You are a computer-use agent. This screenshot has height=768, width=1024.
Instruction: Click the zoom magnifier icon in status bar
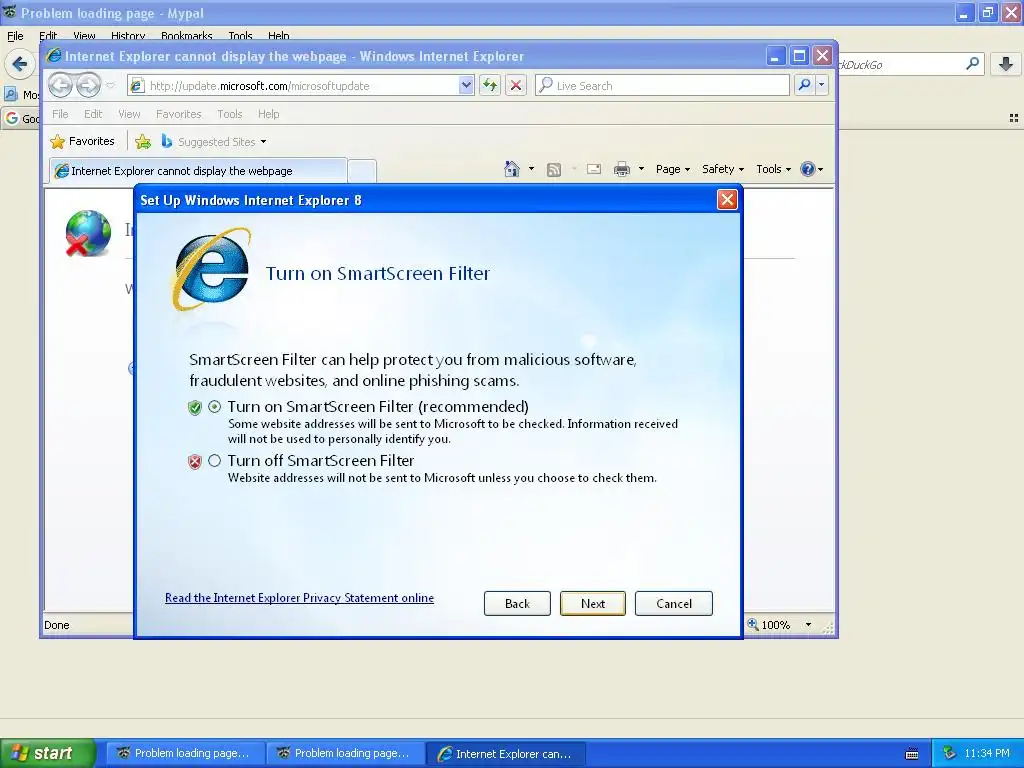point(753,624)
